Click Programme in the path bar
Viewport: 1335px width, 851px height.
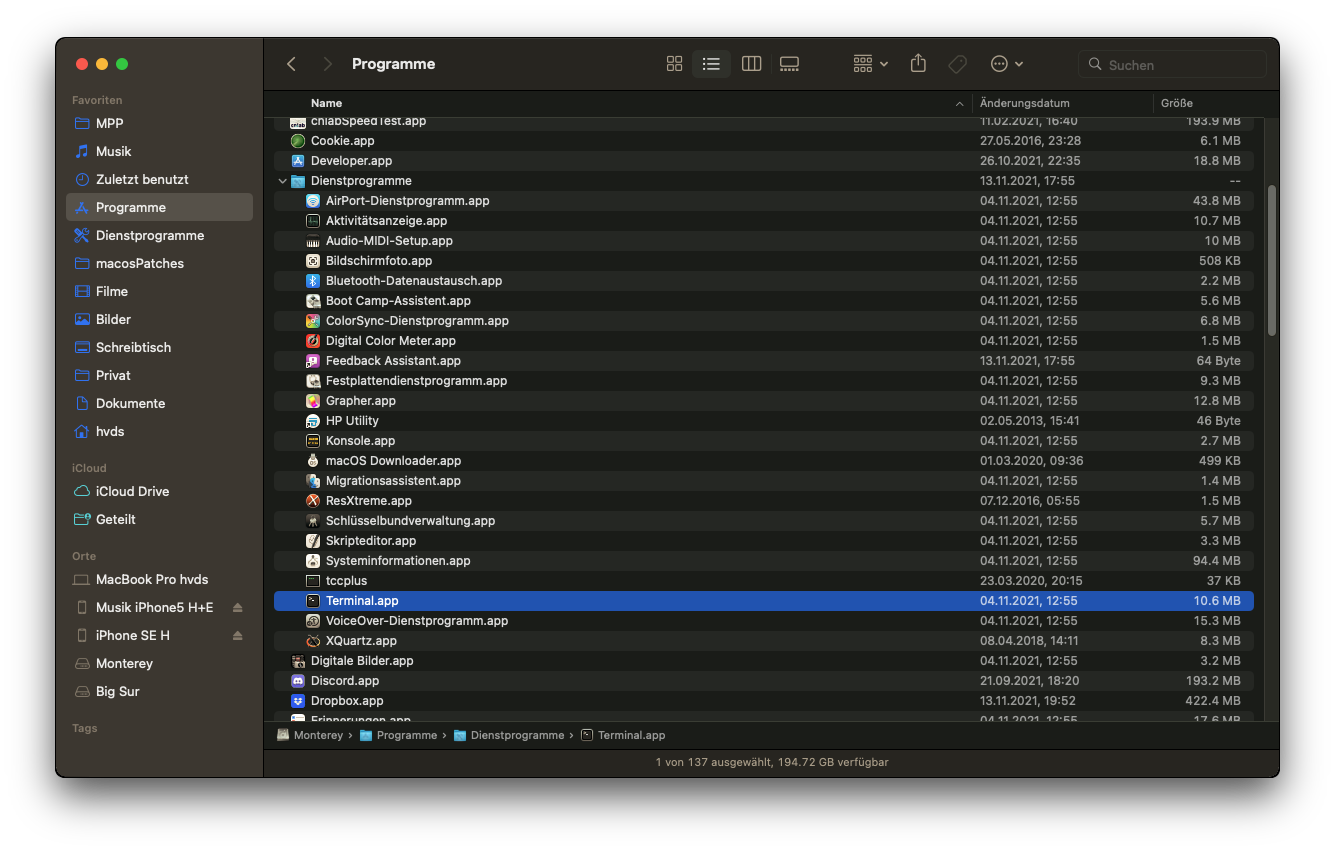406,735
